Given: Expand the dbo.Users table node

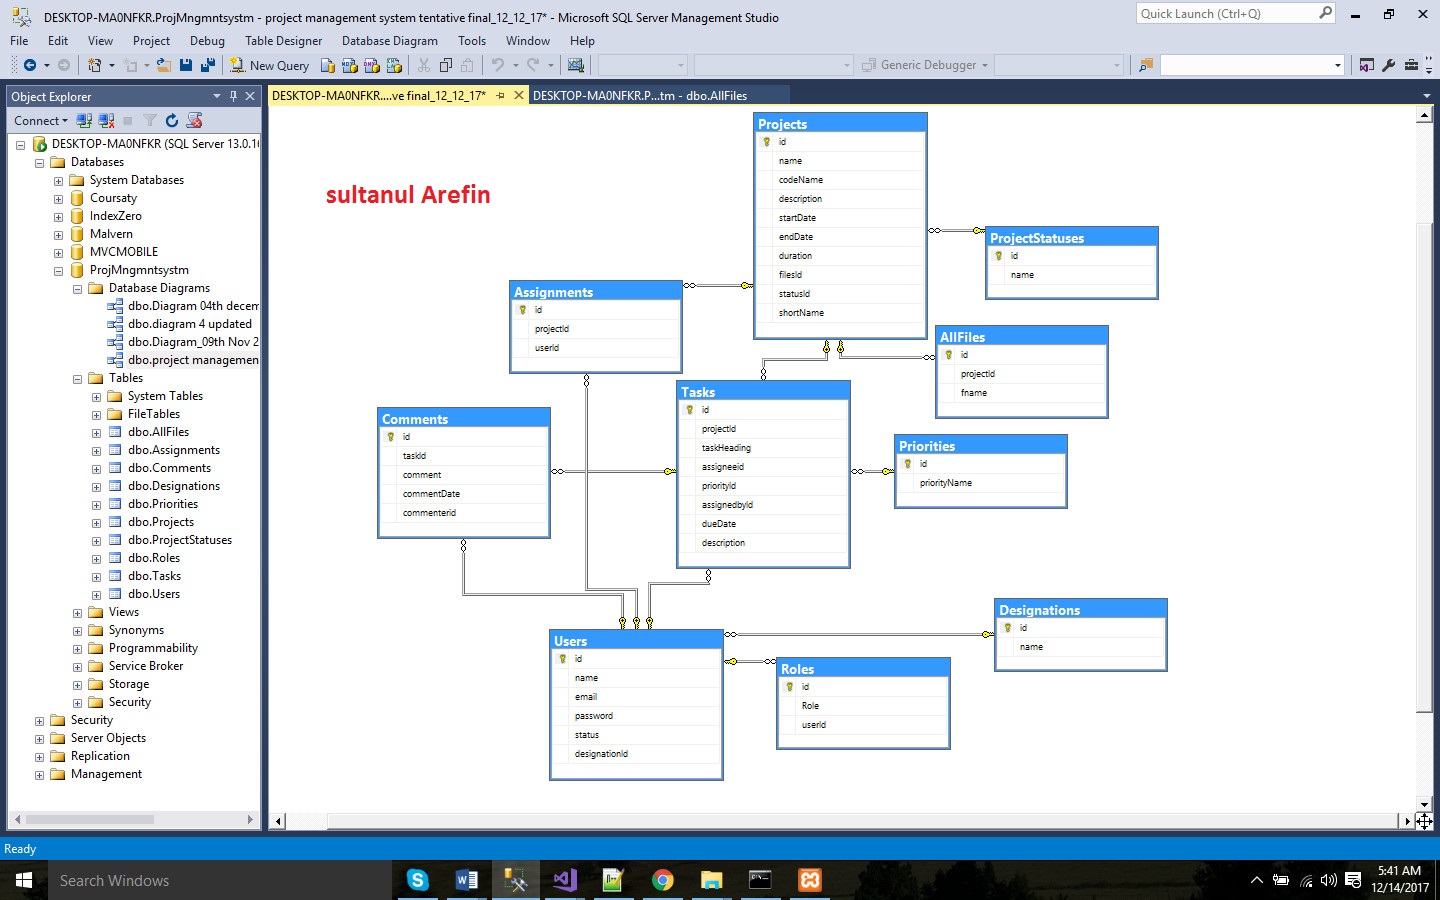Looking at the screenshot, I should click(96, 595).
